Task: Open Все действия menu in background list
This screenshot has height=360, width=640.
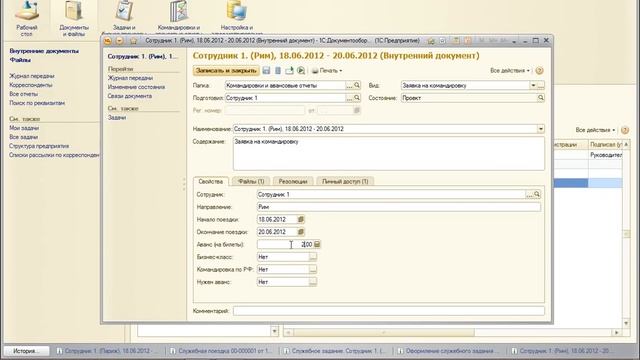Action: pyautogui.click(x=595, y=130)
